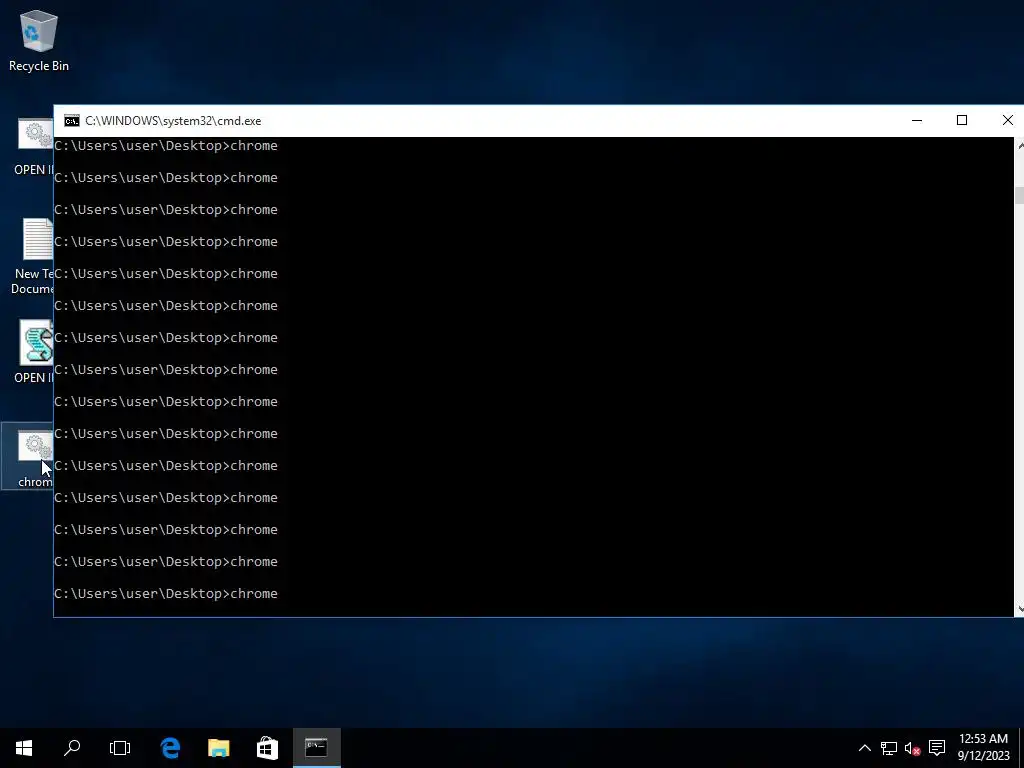Open File Explorer from taskbar
The width and height of the screenshot is (1024, 768).
pyautogui.click(x=219, y=748)
